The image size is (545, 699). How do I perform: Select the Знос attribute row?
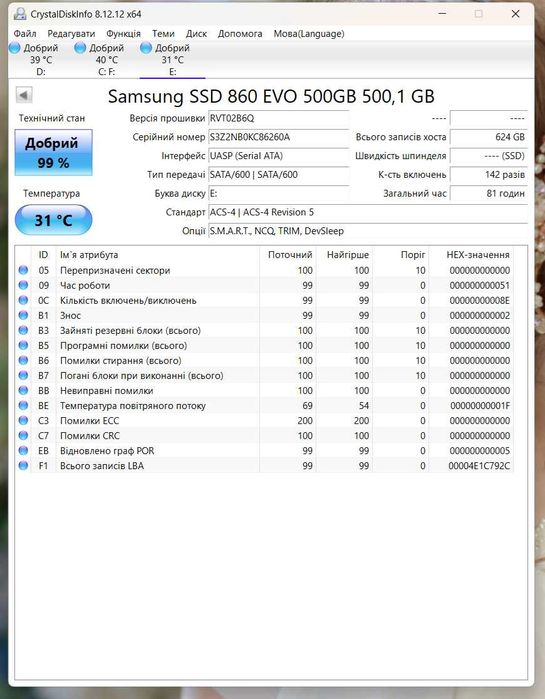(x=265, y=315)
